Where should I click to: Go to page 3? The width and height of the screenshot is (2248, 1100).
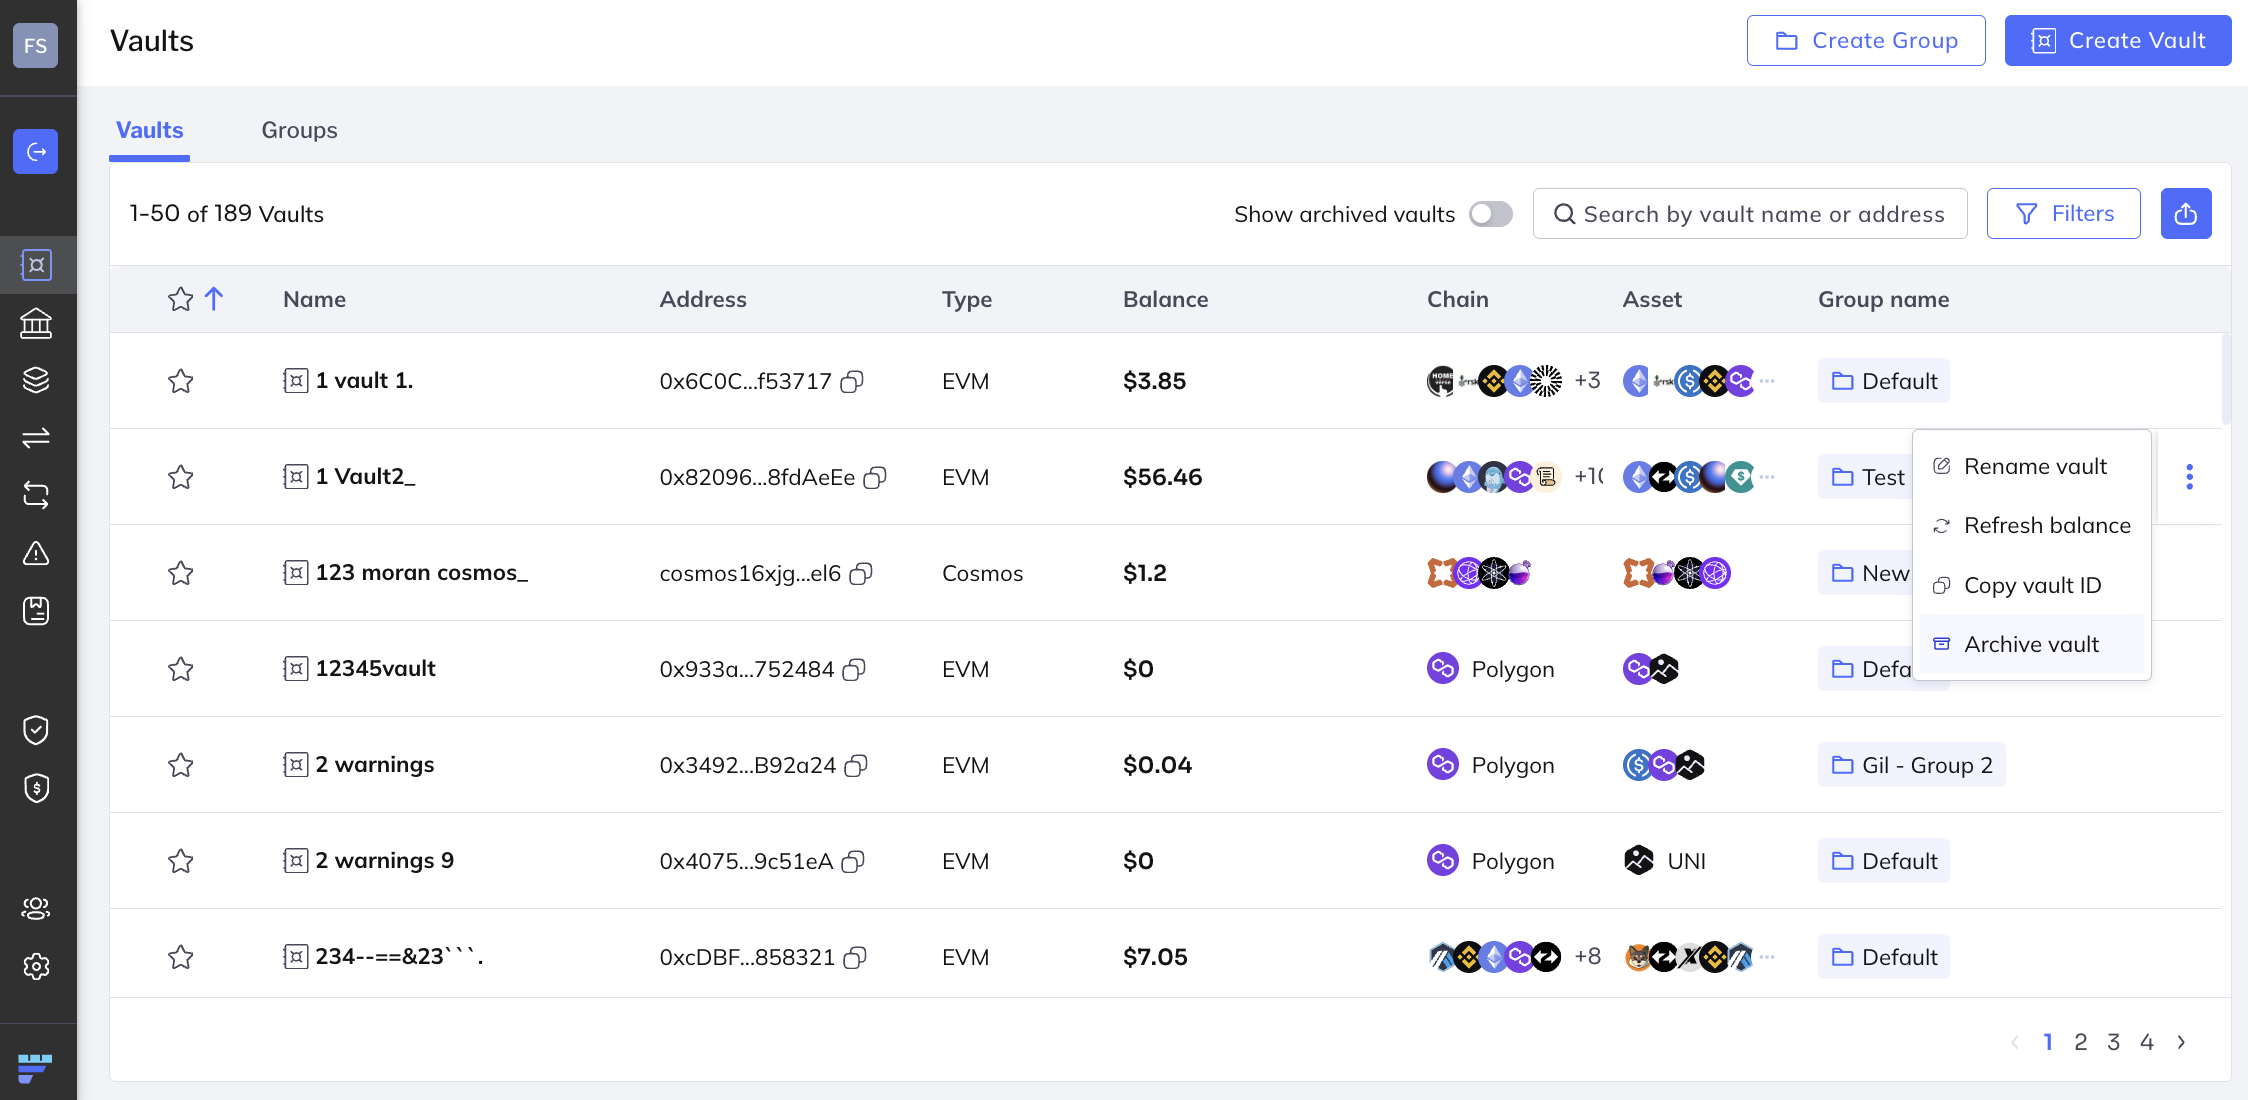pos(2114,1042)
